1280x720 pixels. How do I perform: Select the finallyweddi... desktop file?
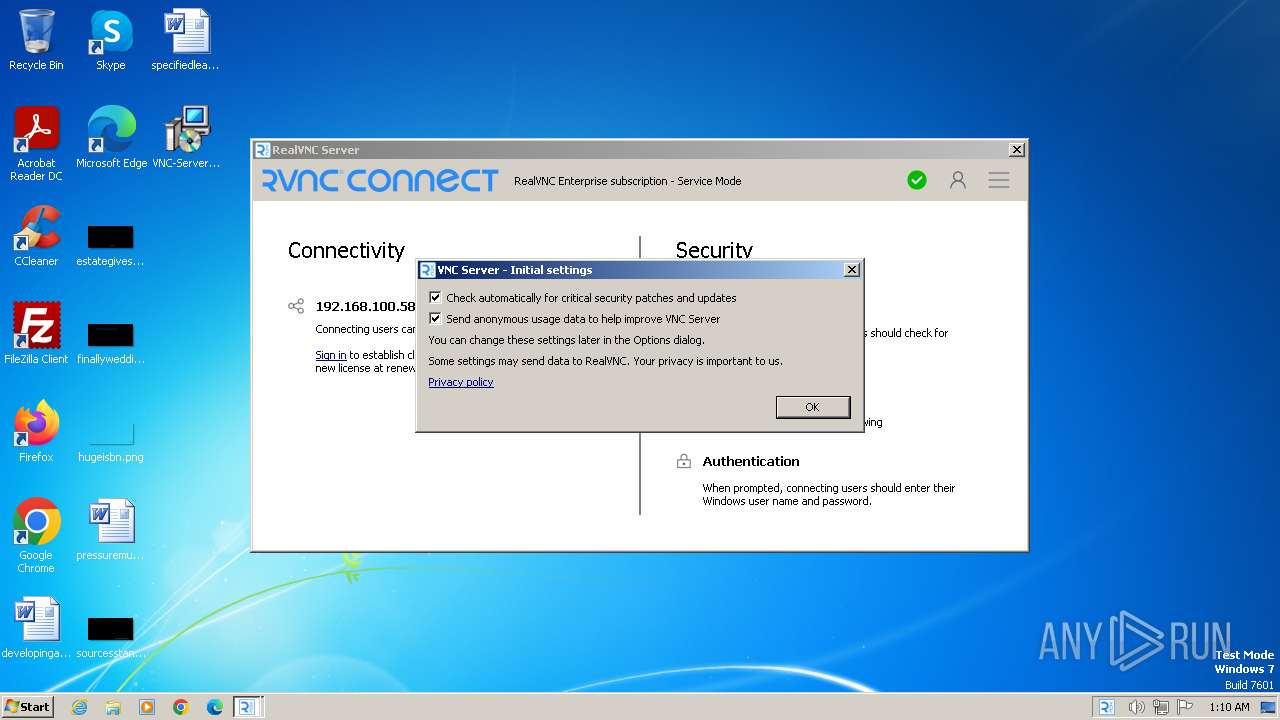[x=111, y=344]
